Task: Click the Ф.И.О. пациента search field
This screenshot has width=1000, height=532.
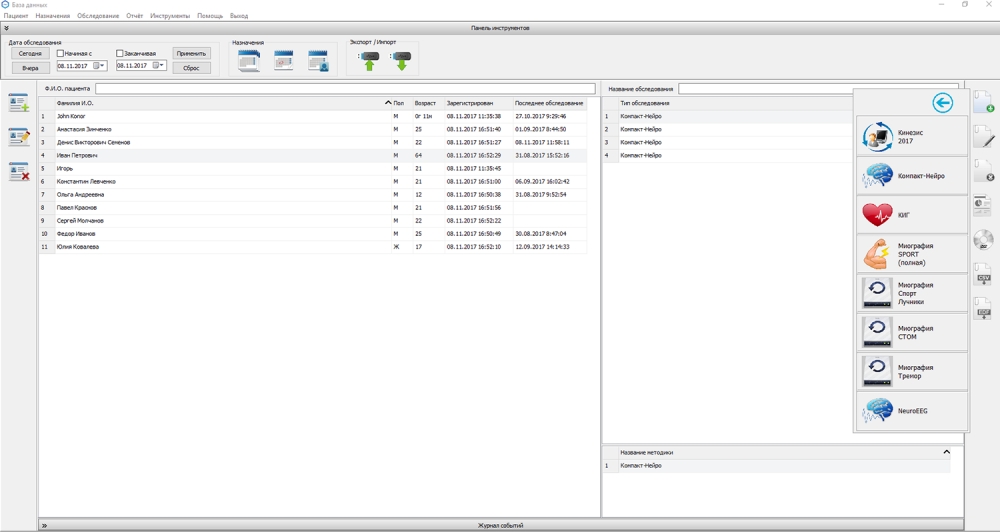Action: click(345, 89)
